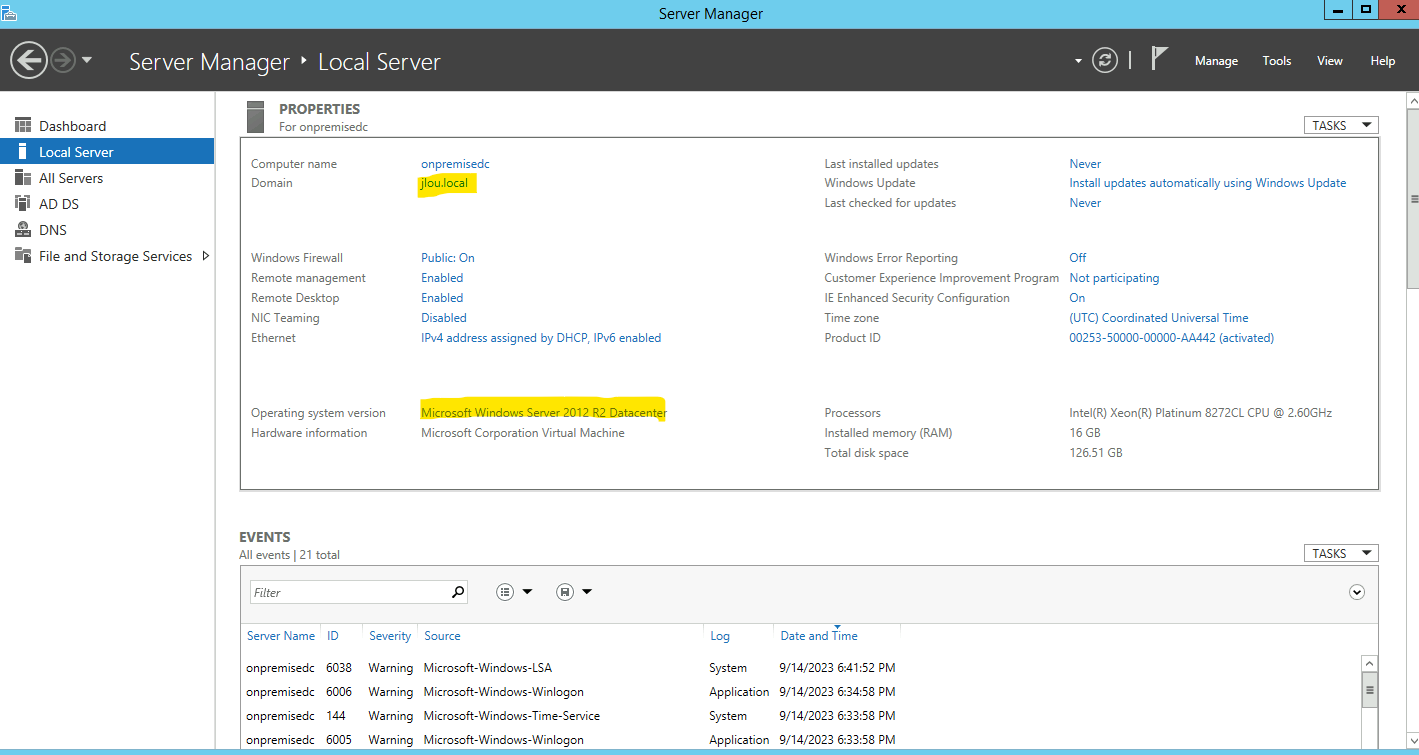The image size is (1419, 755).
Task: Click the filter search magnifier icon
Action: 458,592
